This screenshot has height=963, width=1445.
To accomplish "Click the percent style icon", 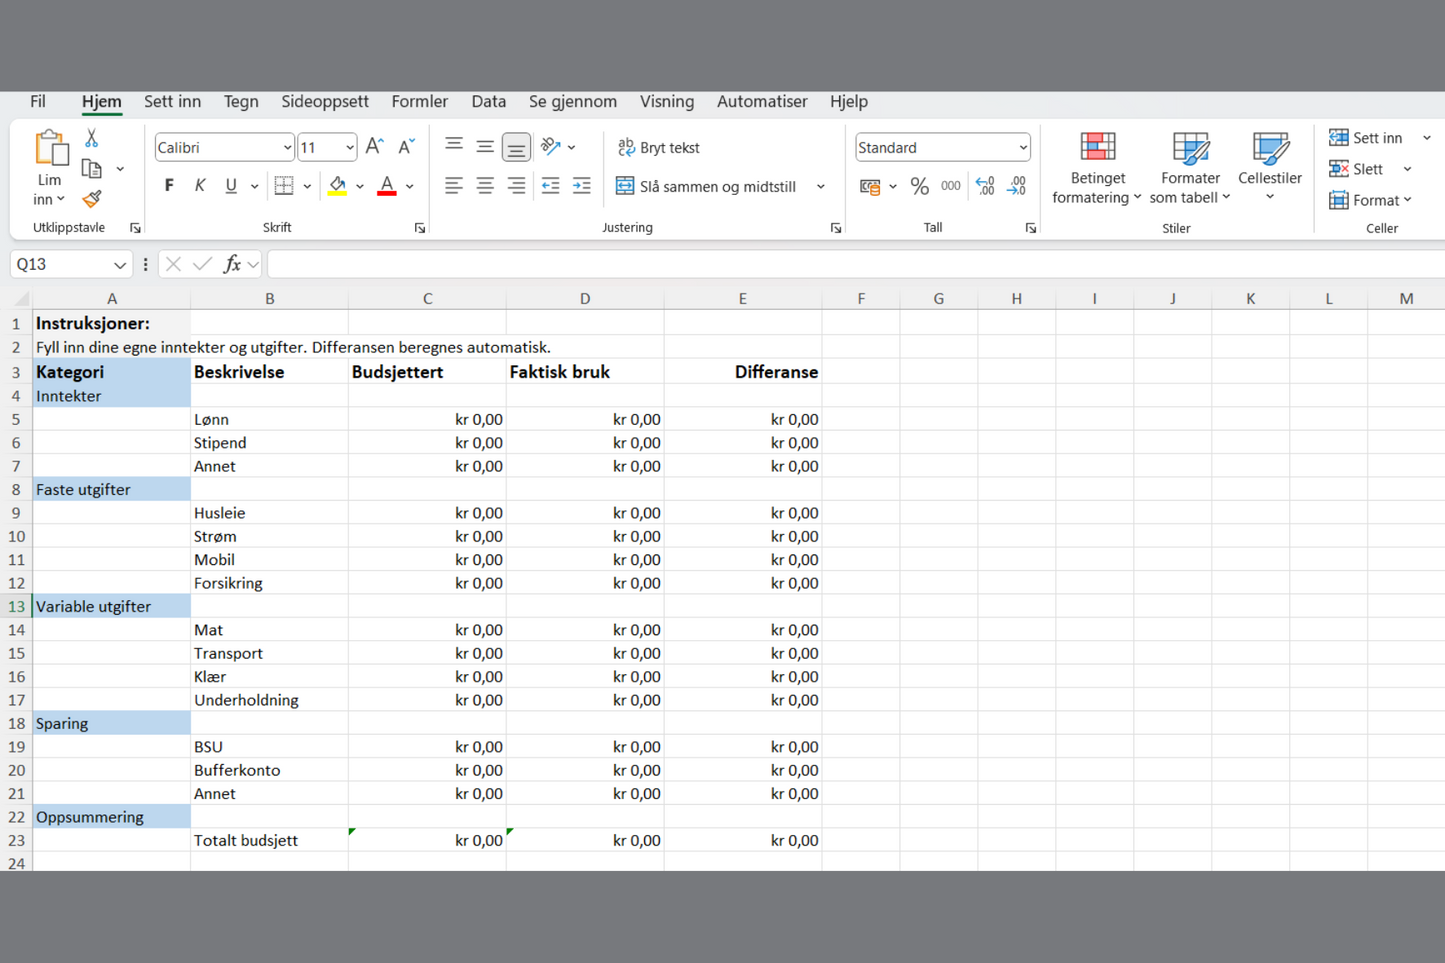I will coord(919,186).
